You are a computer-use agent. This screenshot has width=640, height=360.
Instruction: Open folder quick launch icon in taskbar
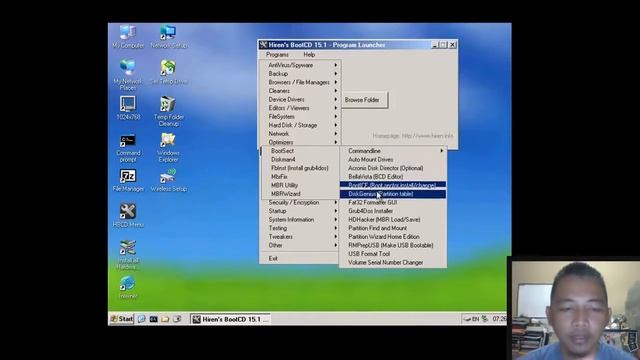[x=165, y=319]
